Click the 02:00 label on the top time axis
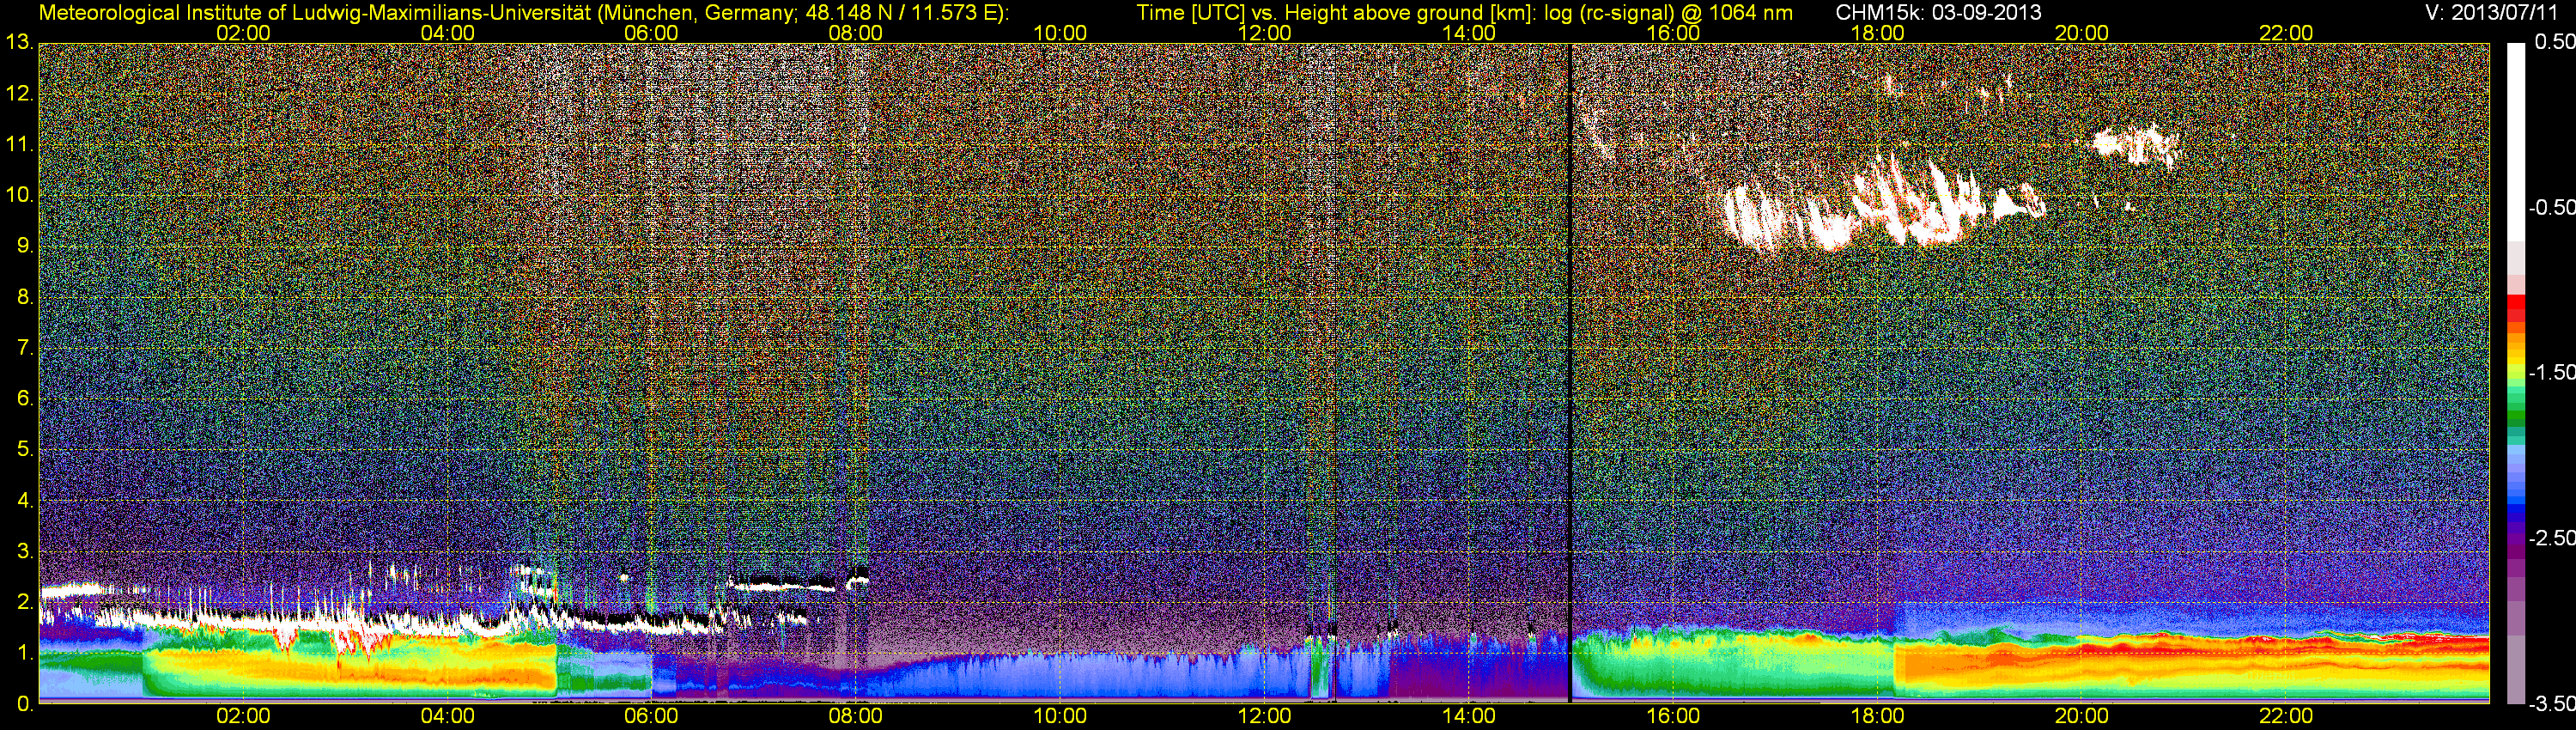Image resolution: width=2576 pixels, height=730 pixels. (x=243, y=33)
